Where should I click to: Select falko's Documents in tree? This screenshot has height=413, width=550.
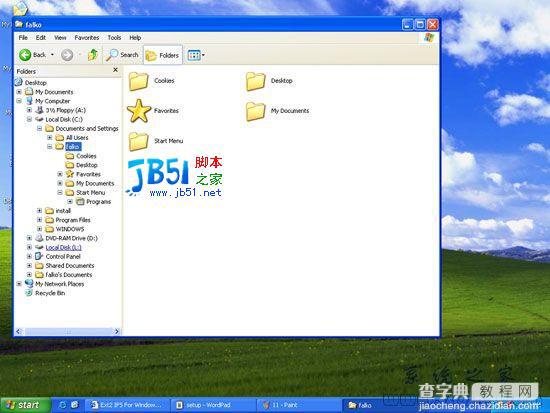(69, 275)
